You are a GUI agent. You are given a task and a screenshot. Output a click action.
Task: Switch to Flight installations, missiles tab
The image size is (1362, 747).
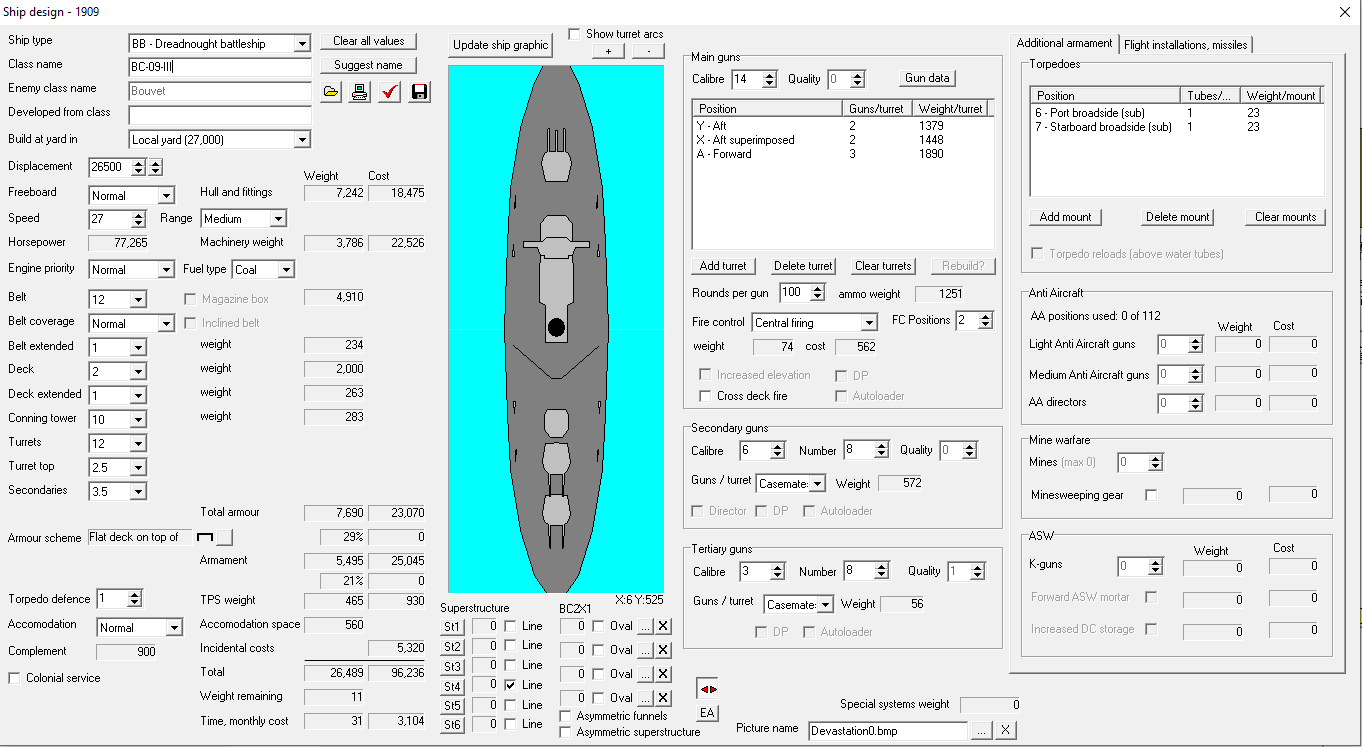1185,44
